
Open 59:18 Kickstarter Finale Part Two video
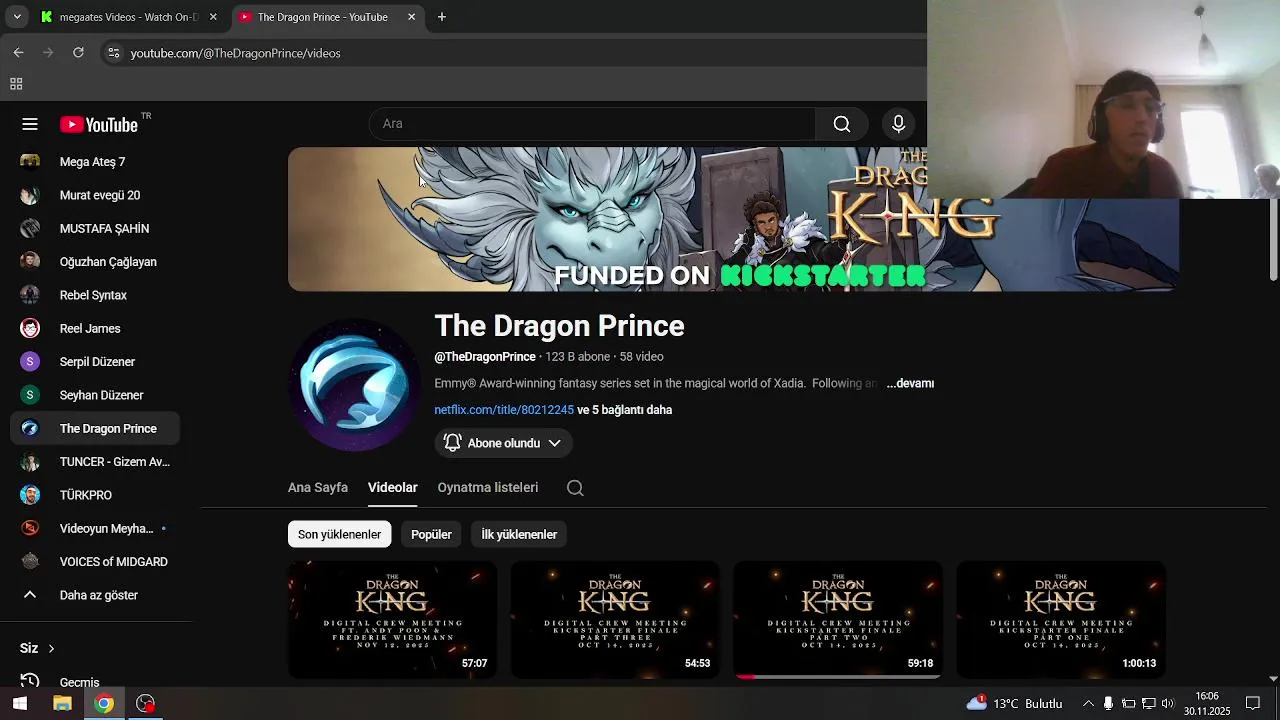pyautogui.click(x=838, y=620)
